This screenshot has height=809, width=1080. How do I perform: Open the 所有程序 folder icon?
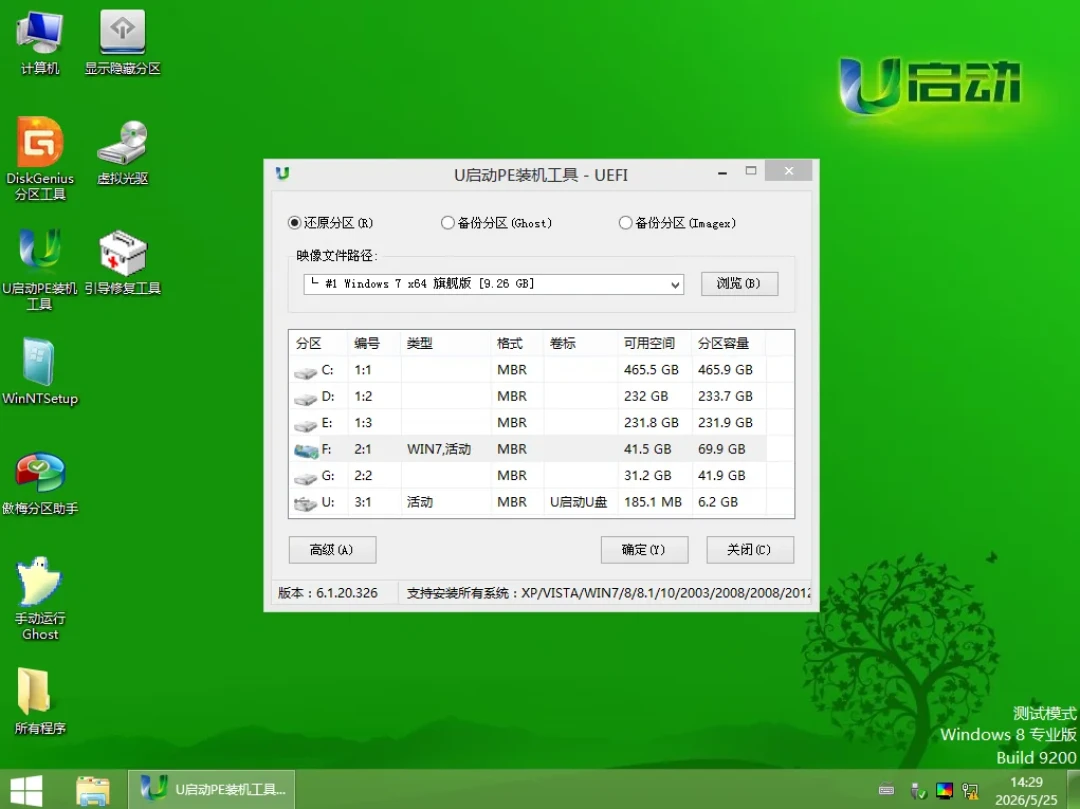[x=40, y=702]
